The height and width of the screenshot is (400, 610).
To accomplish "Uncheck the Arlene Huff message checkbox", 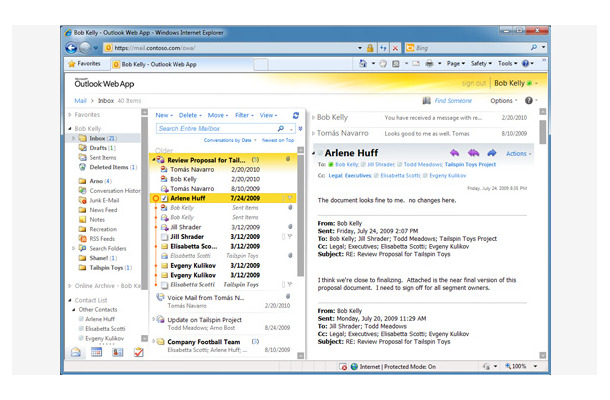I will point(164,198).
